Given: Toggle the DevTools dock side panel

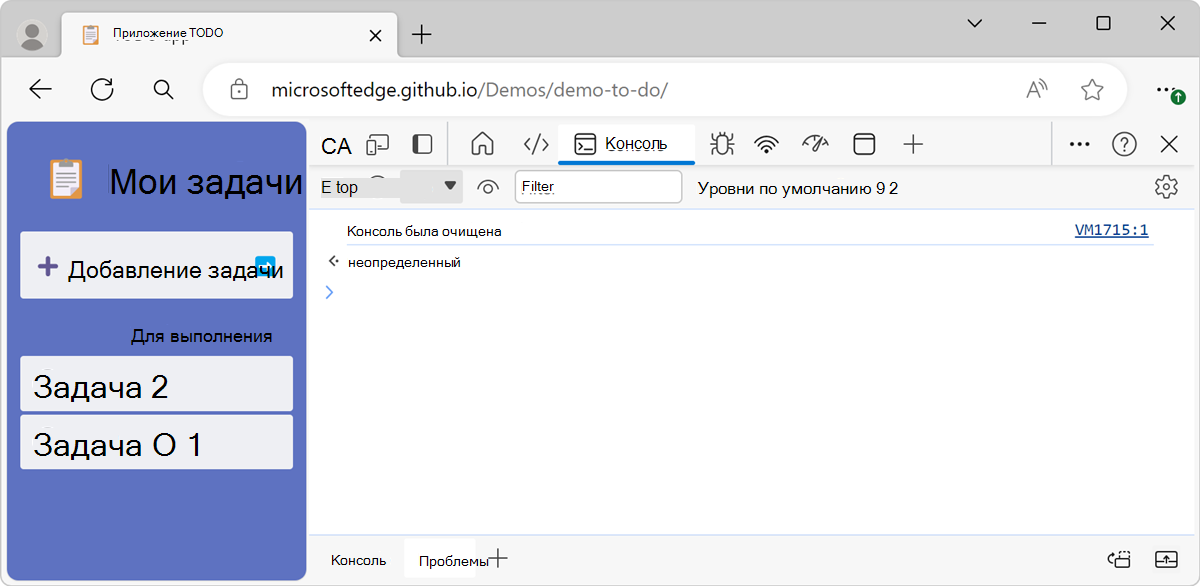Looking at the screenshot, I should point(421,143).
